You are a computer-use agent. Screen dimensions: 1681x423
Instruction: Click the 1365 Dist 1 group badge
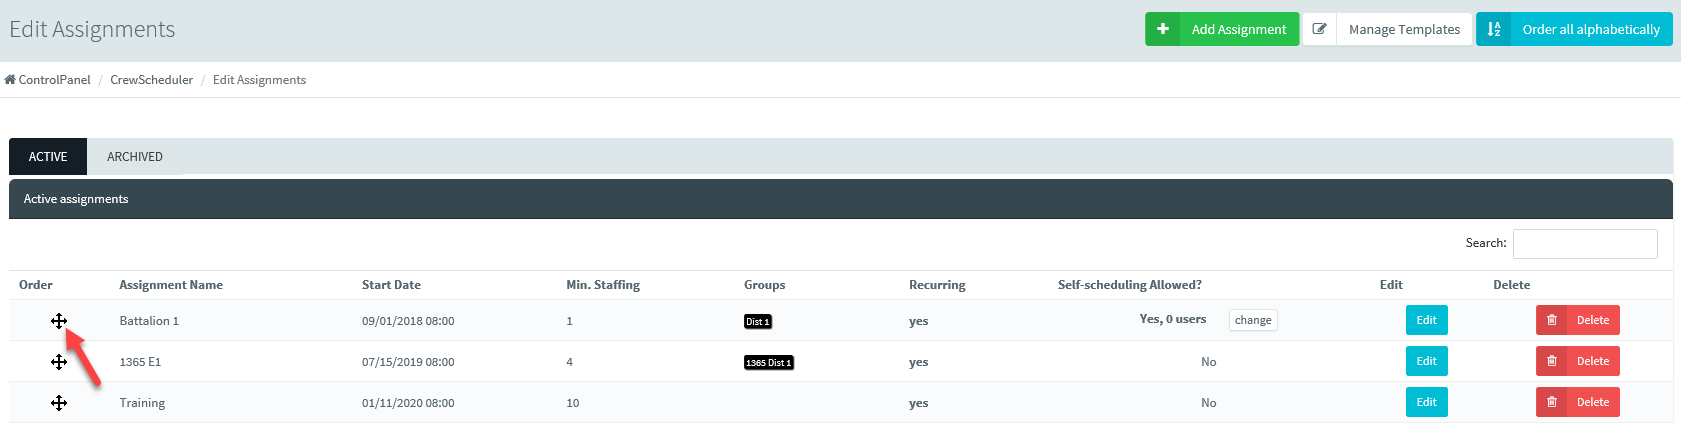[x=769, y=362]
